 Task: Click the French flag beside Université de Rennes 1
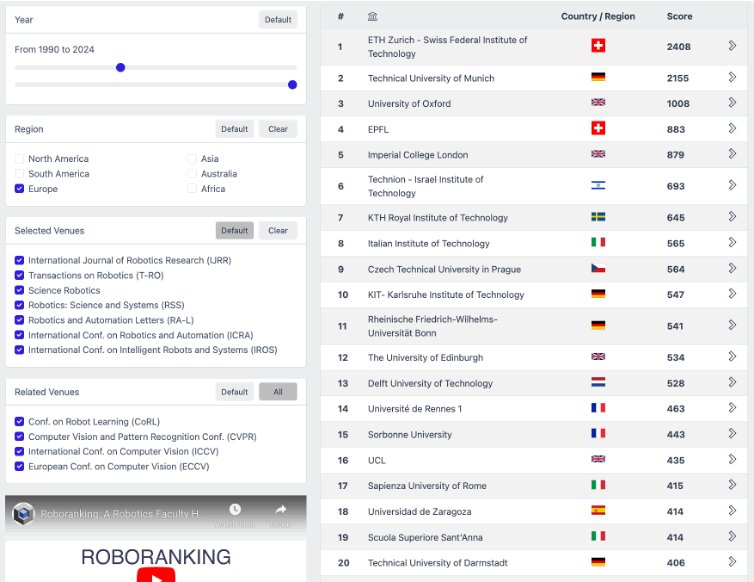(x=598, y=408)
